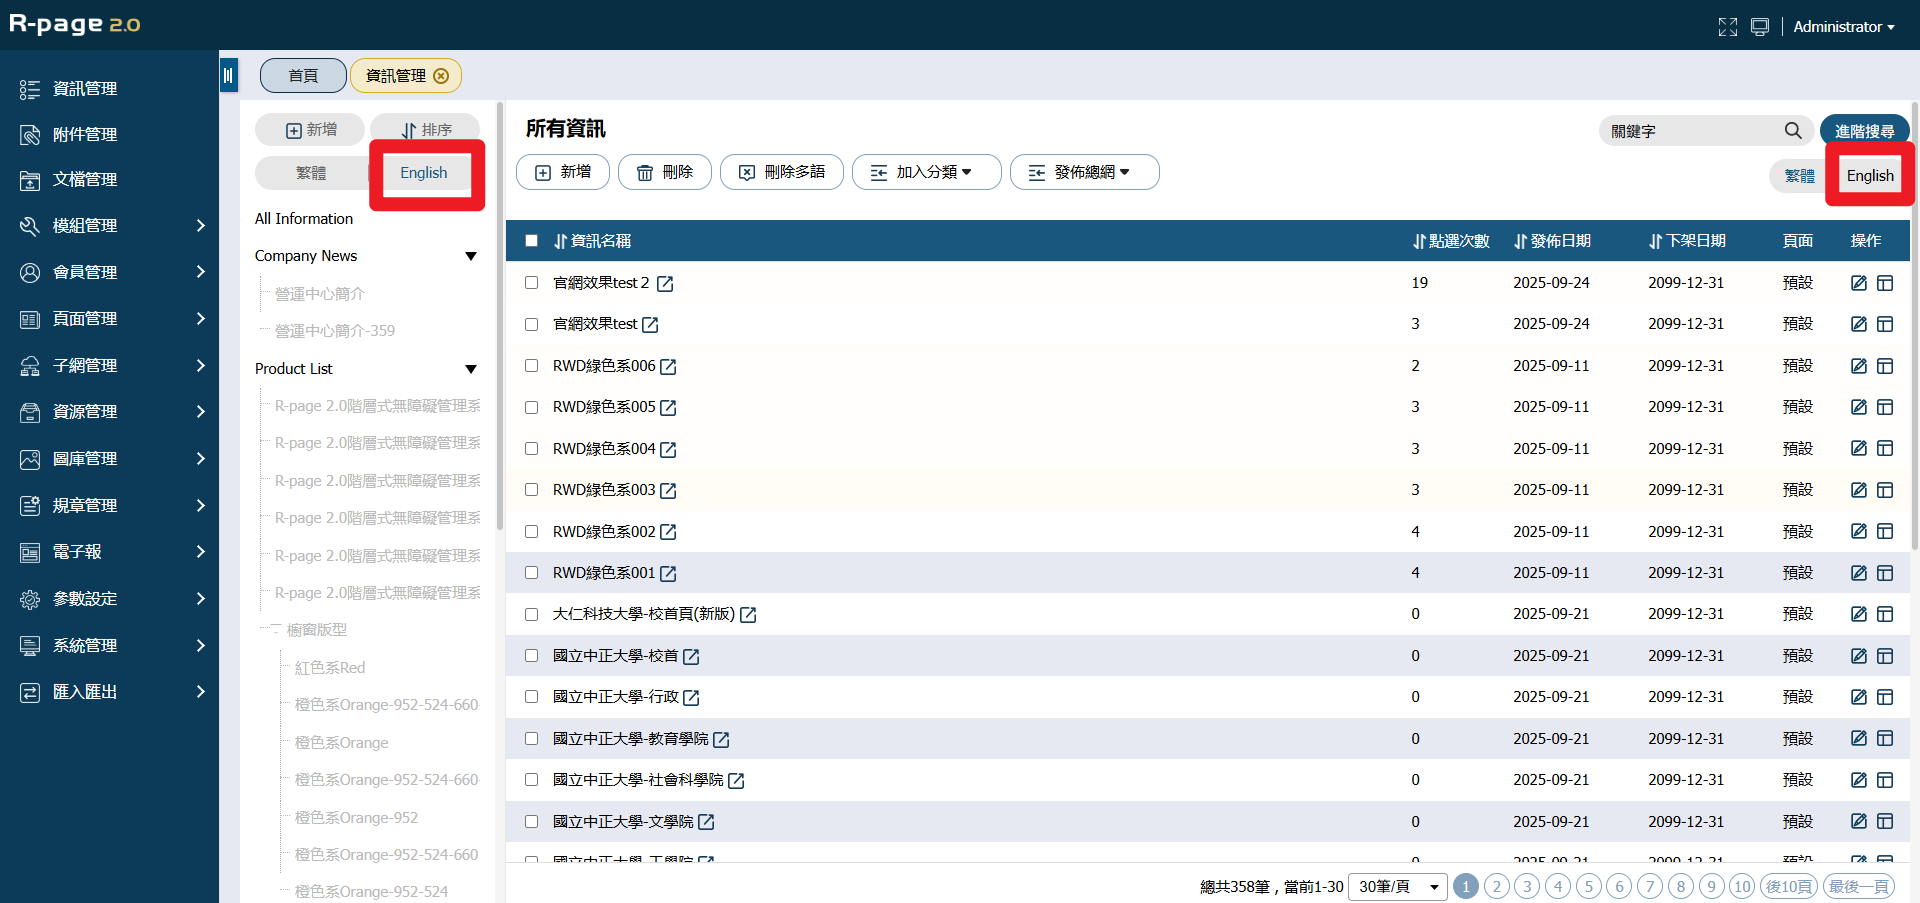Check the select-all checkbox in table header

coord(532,241)
